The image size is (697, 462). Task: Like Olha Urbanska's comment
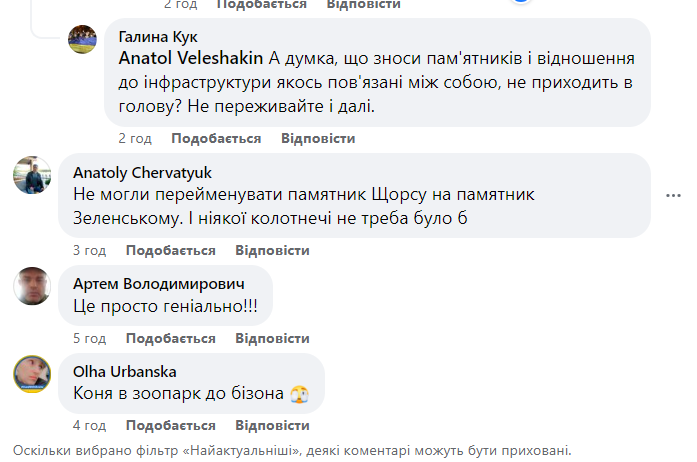(x=171, y=426)
